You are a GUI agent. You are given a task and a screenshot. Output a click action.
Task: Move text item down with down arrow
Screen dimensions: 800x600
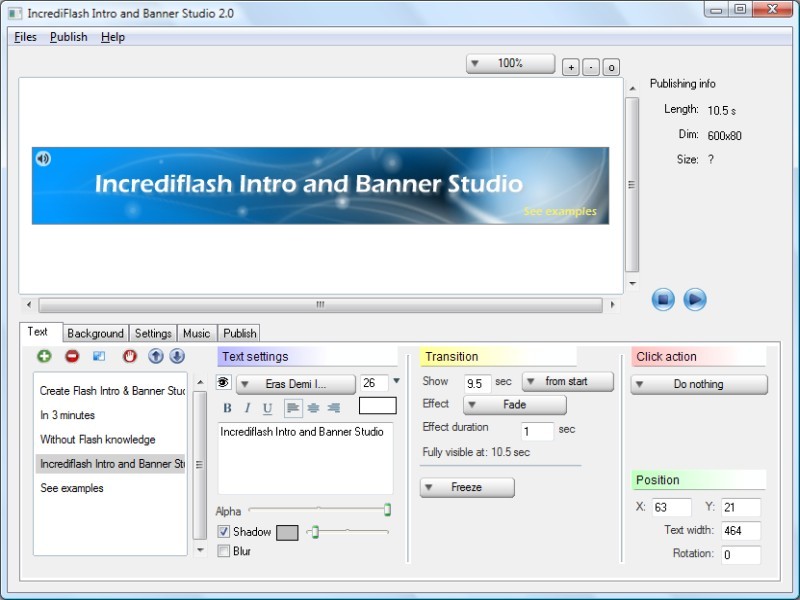click(x=177, y=356)
